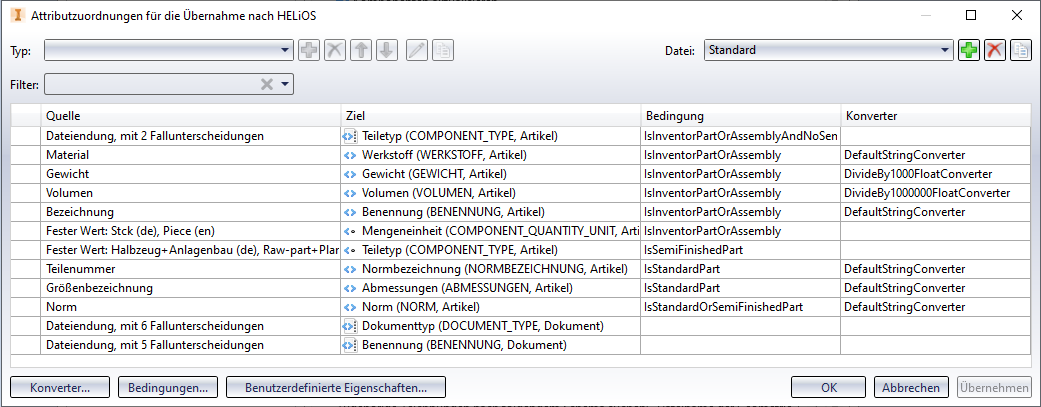Click the mapping icon in the Werkstoff row
This screenshot has height=407, width=1041.
pyautogui.click(x=350, y=155)
